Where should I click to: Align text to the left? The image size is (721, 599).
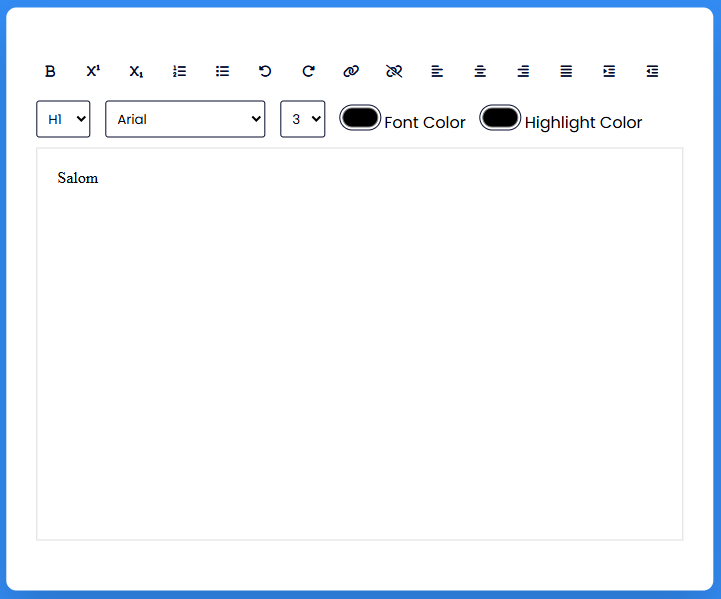pyautogui.click(x=437, y=71)
